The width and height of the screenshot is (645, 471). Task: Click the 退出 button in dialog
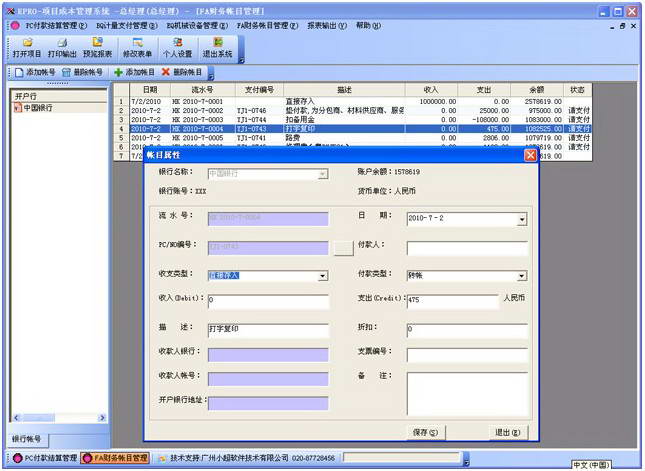click(506, 432)
